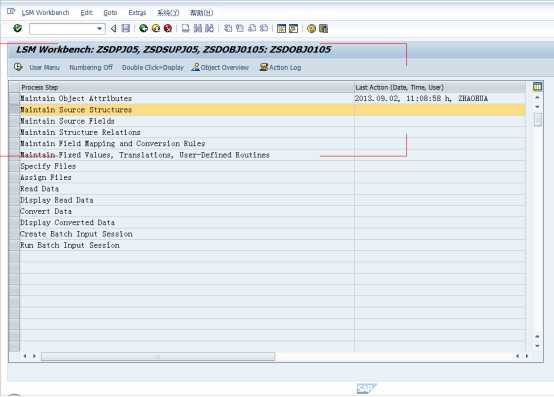Click the yellow Exit icon
This screenshot has width=554, height=397.
coord(156,28)
